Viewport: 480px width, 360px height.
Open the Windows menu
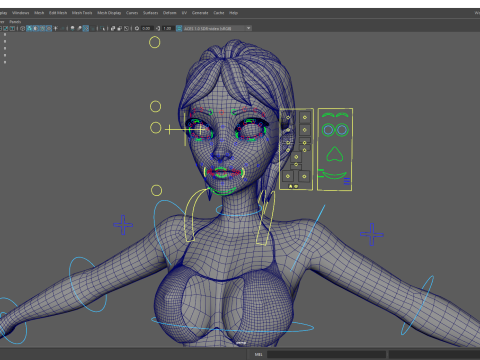(20, 13)
